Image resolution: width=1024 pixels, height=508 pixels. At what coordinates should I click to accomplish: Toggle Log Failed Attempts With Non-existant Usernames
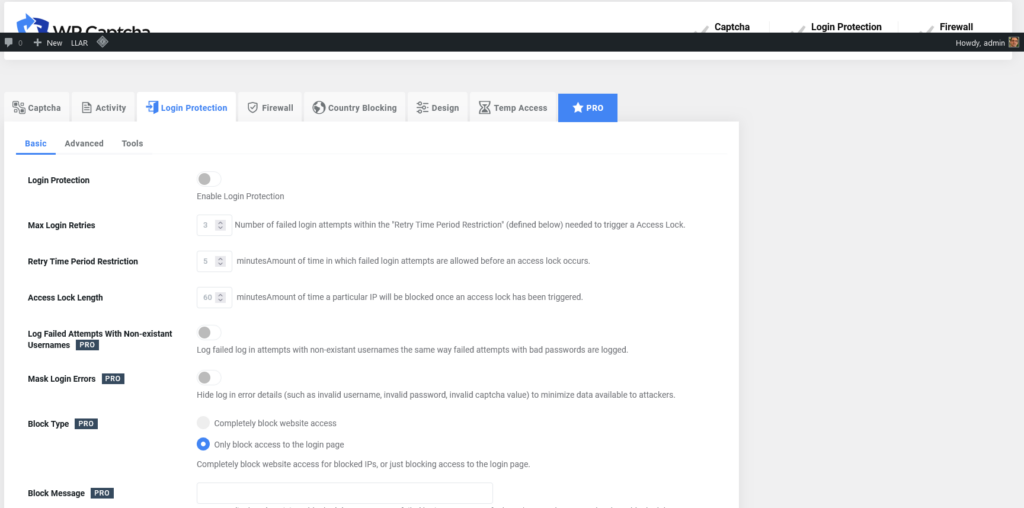[x=208, y=332]
